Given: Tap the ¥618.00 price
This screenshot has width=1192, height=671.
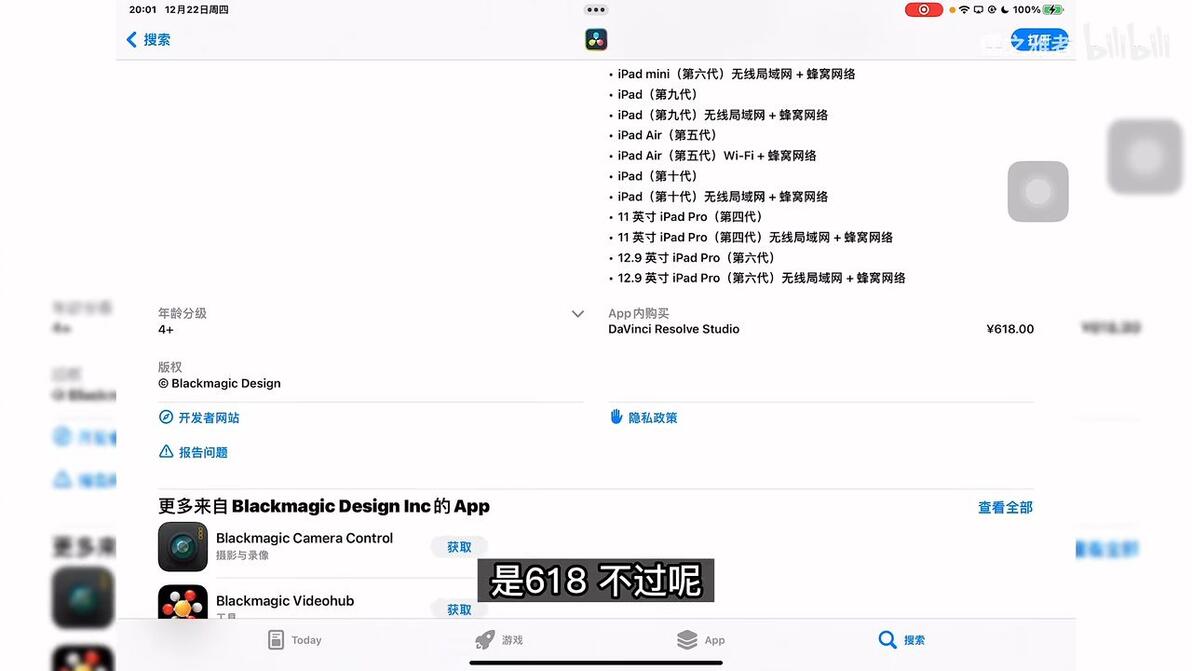Looking at the screenshot, I should [x=1010, y=329].
